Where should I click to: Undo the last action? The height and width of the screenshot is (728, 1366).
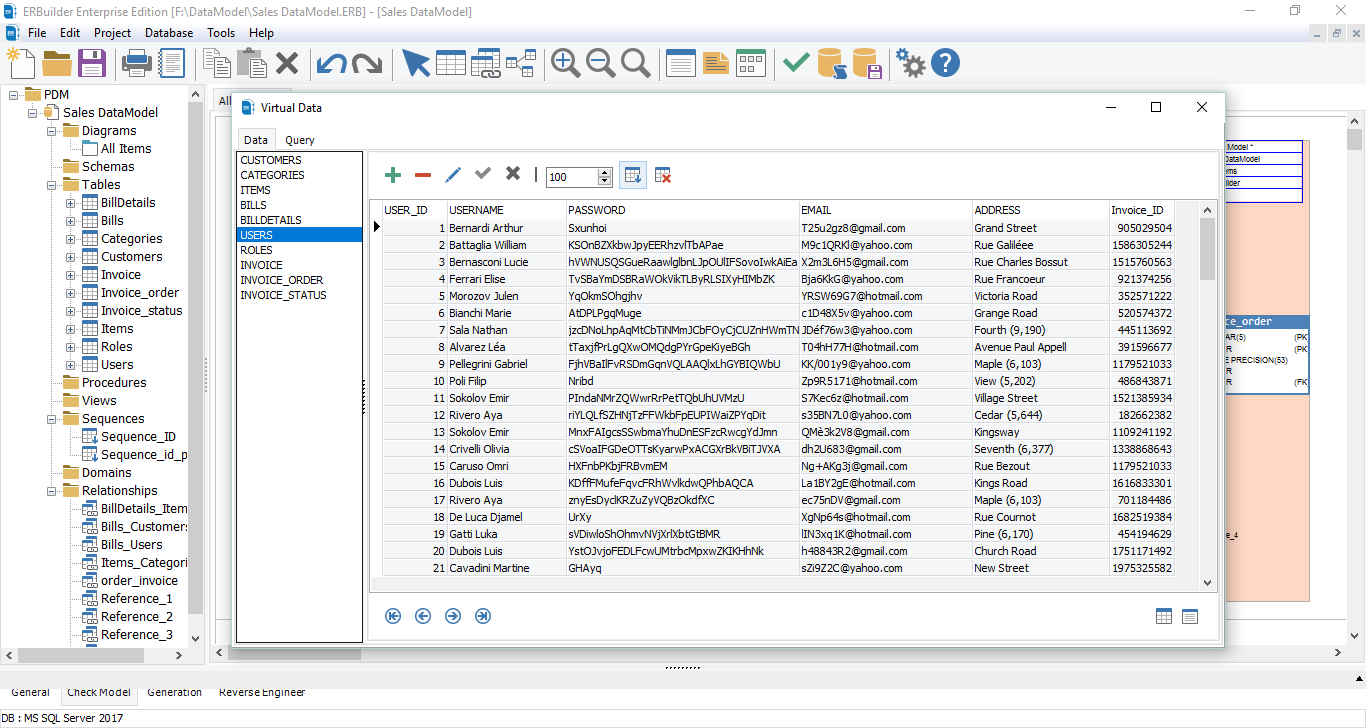pos(332,64)
